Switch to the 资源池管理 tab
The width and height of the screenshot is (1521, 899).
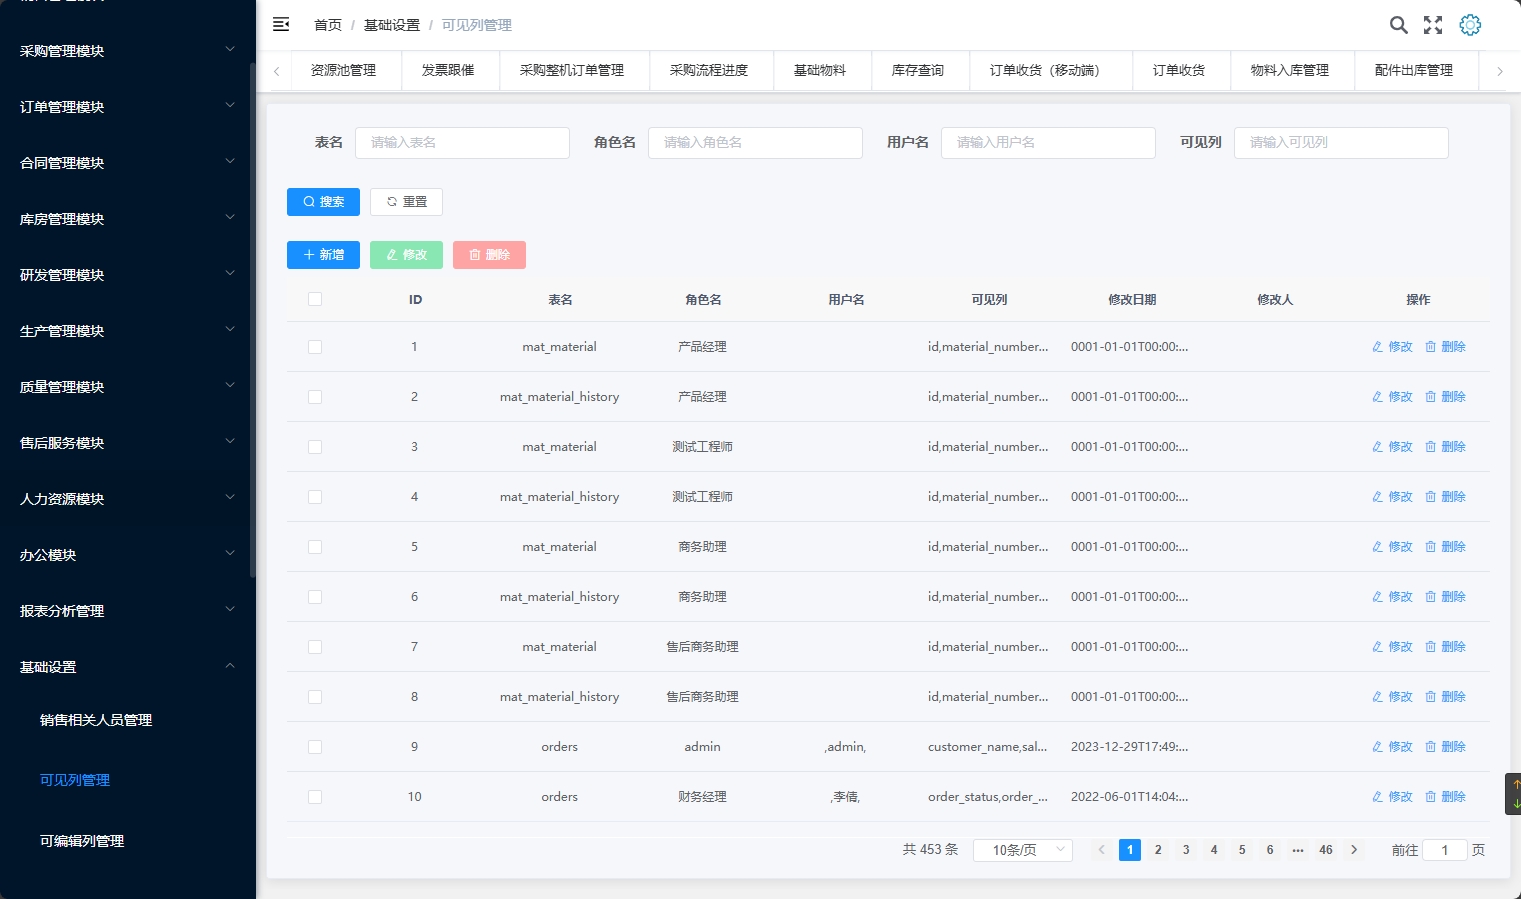pos(343,70)
